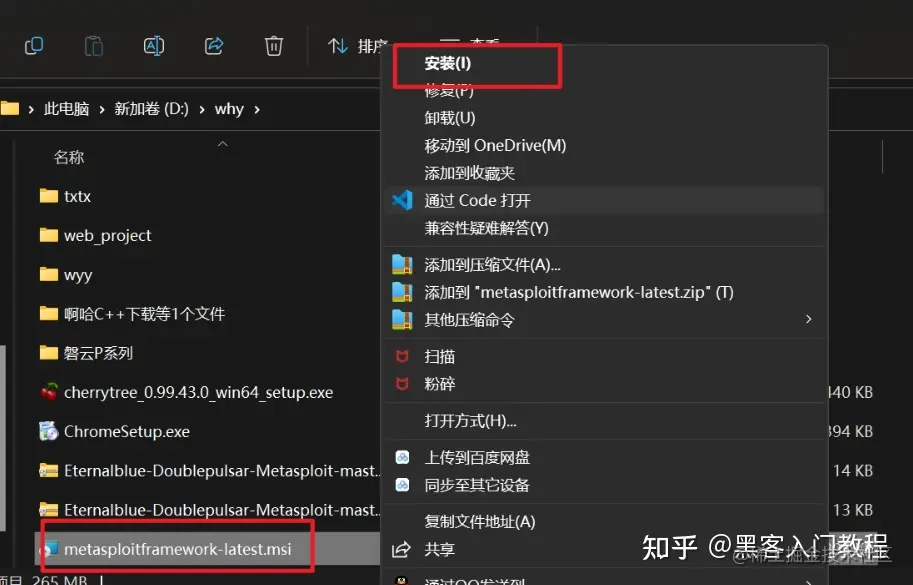The width and height of the screenshot is (913, 585).
Task: Click folder icon of web_project
Action: [x=49, y=235]
